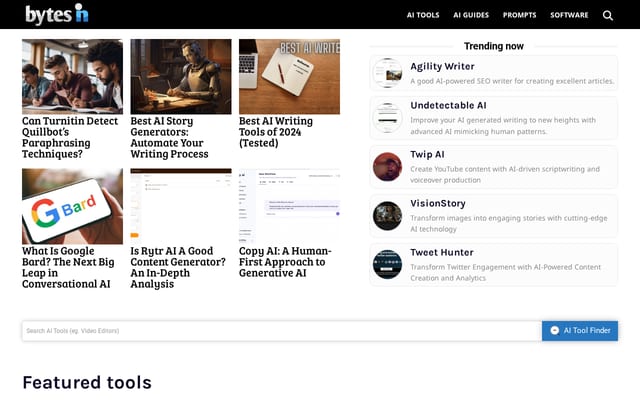Open the Agility Writer trending link
This screenshot has height=400, width=640.
[442, 67]
